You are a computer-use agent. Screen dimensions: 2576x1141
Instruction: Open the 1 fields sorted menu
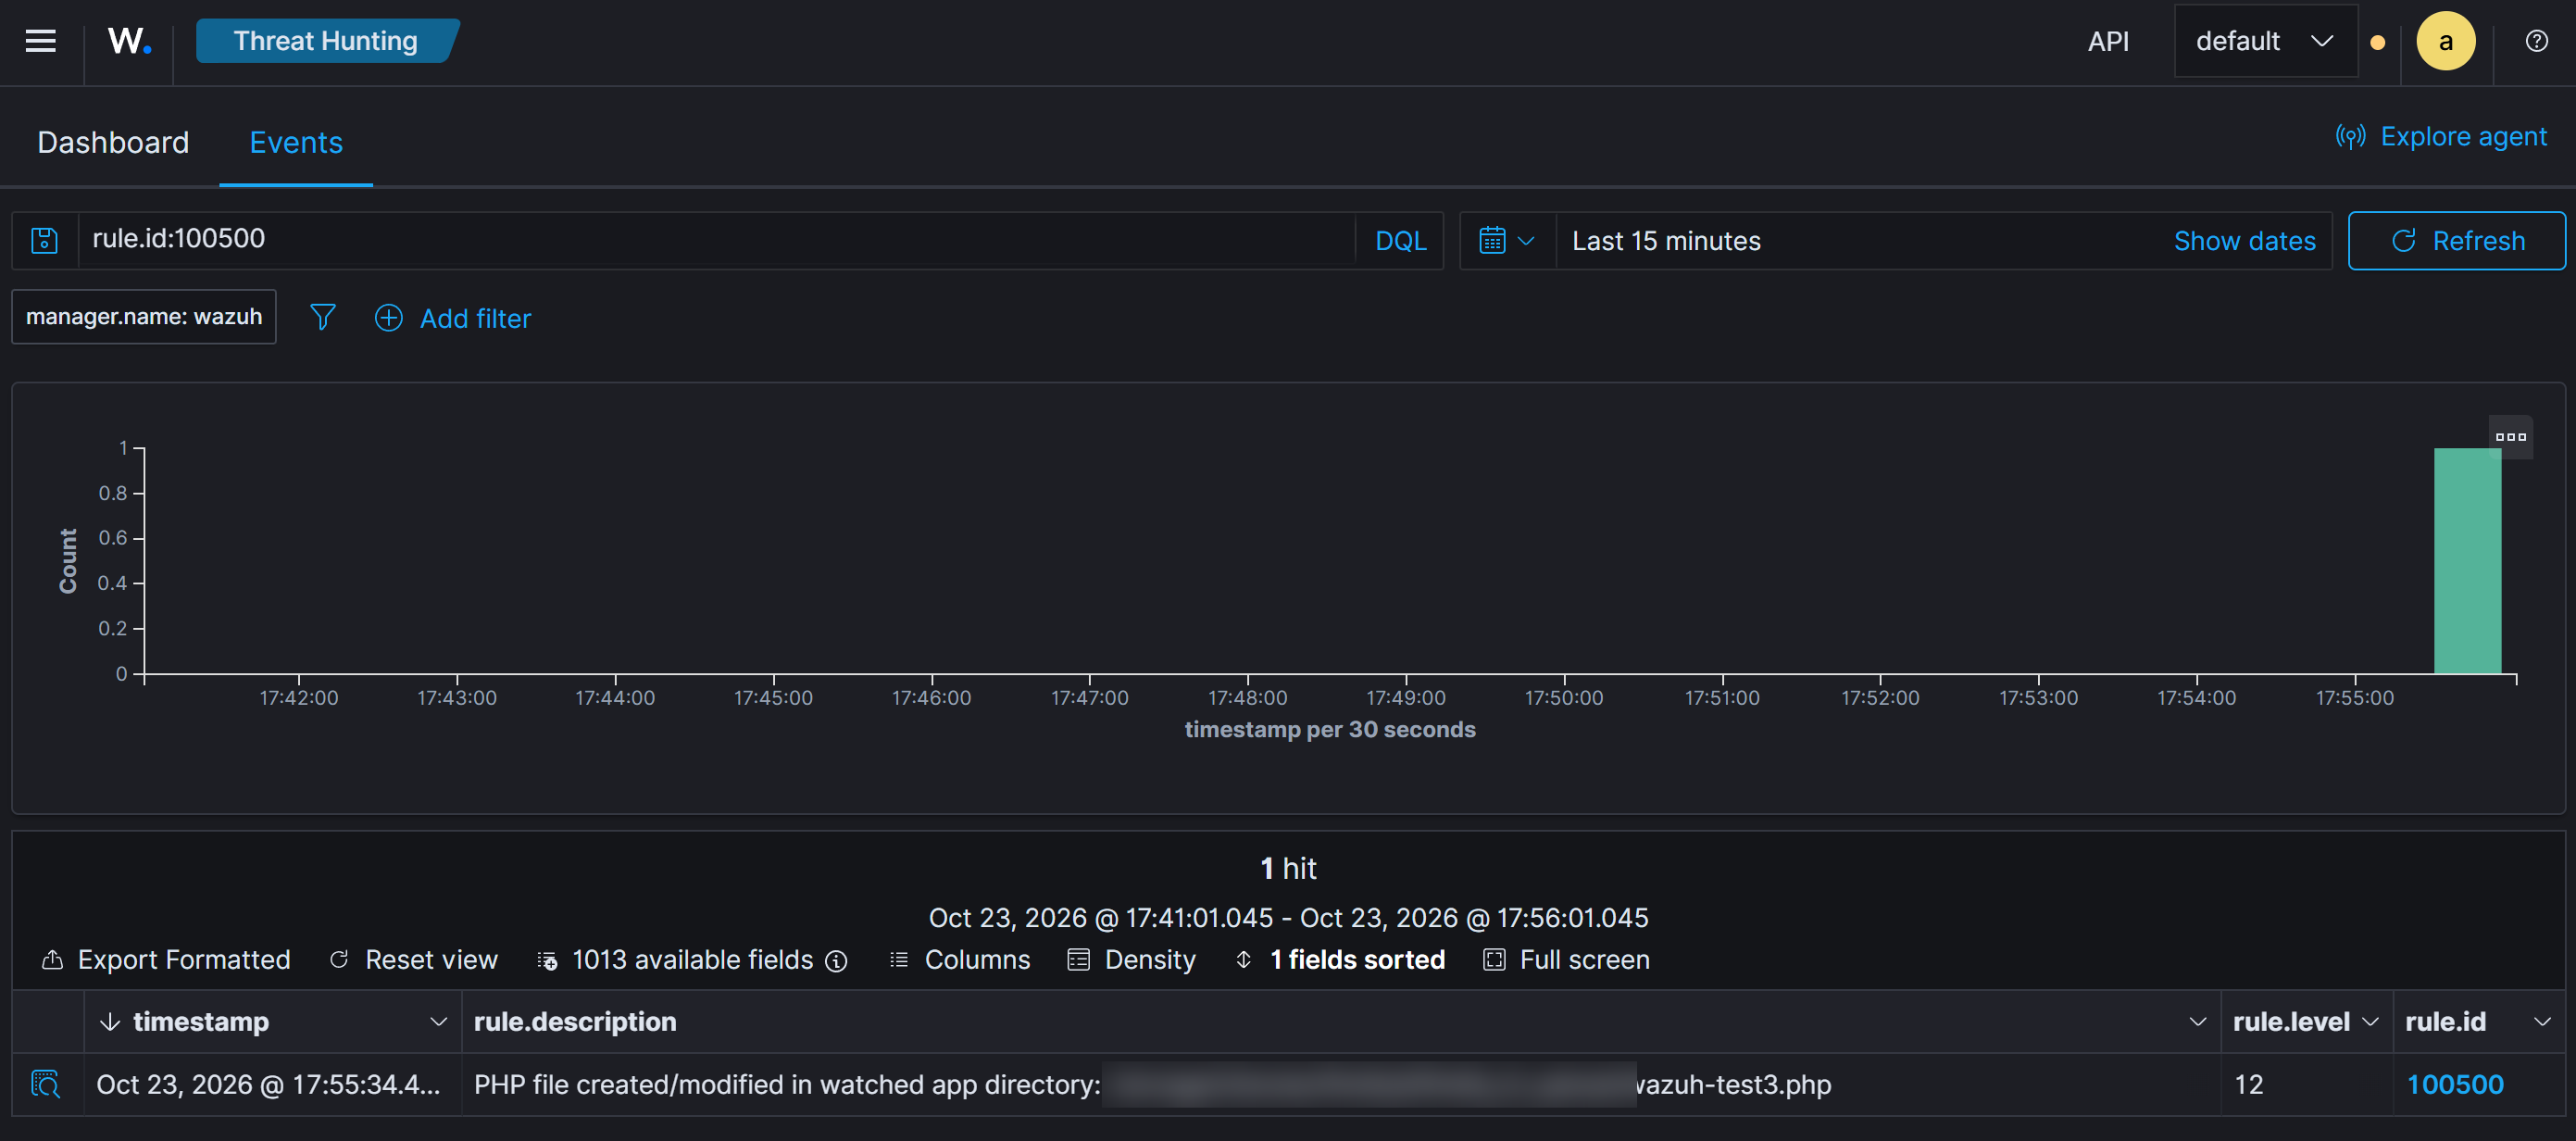(x=1340, y=960)
